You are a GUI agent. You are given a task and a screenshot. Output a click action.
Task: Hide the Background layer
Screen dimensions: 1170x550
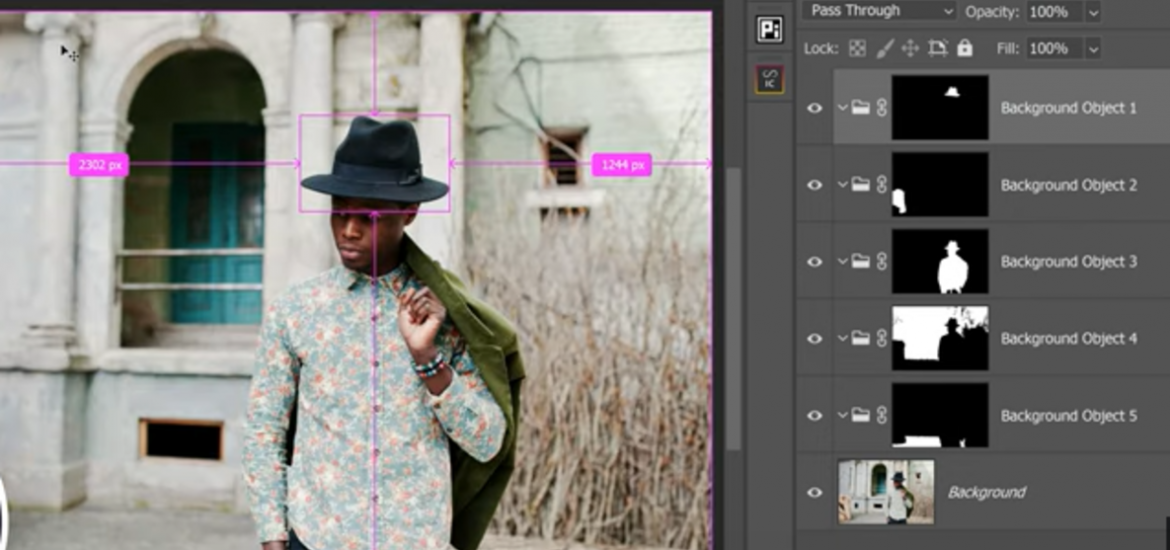coord(815,493)
